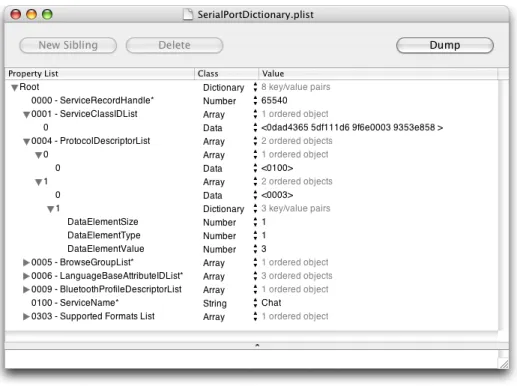This screenshot has width=517, height=386.
Task: Select the DataElementSize key
Action: tap(103, 222)
